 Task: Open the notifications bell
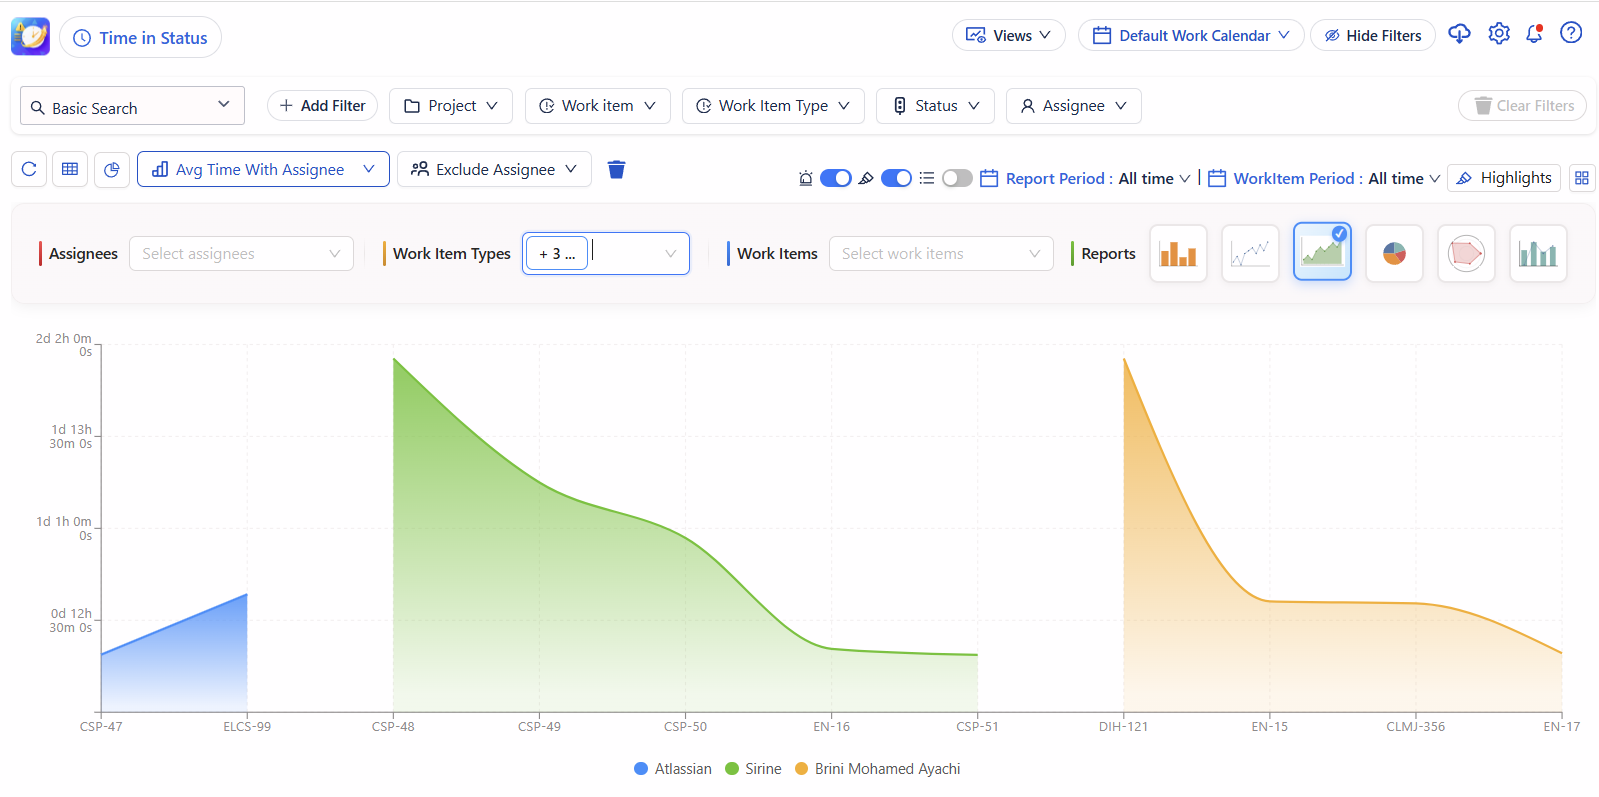[1534, 34]
